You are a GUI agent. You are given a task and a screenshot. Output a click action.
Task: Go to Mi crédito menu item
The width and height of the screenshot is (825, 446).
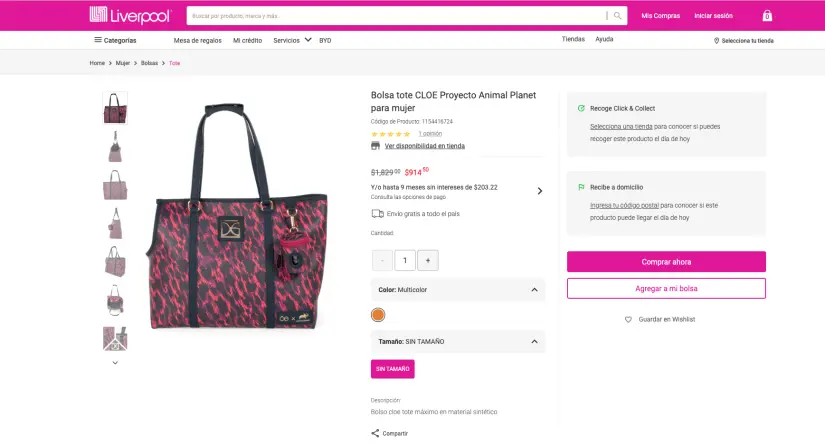(x=247, y=40)
